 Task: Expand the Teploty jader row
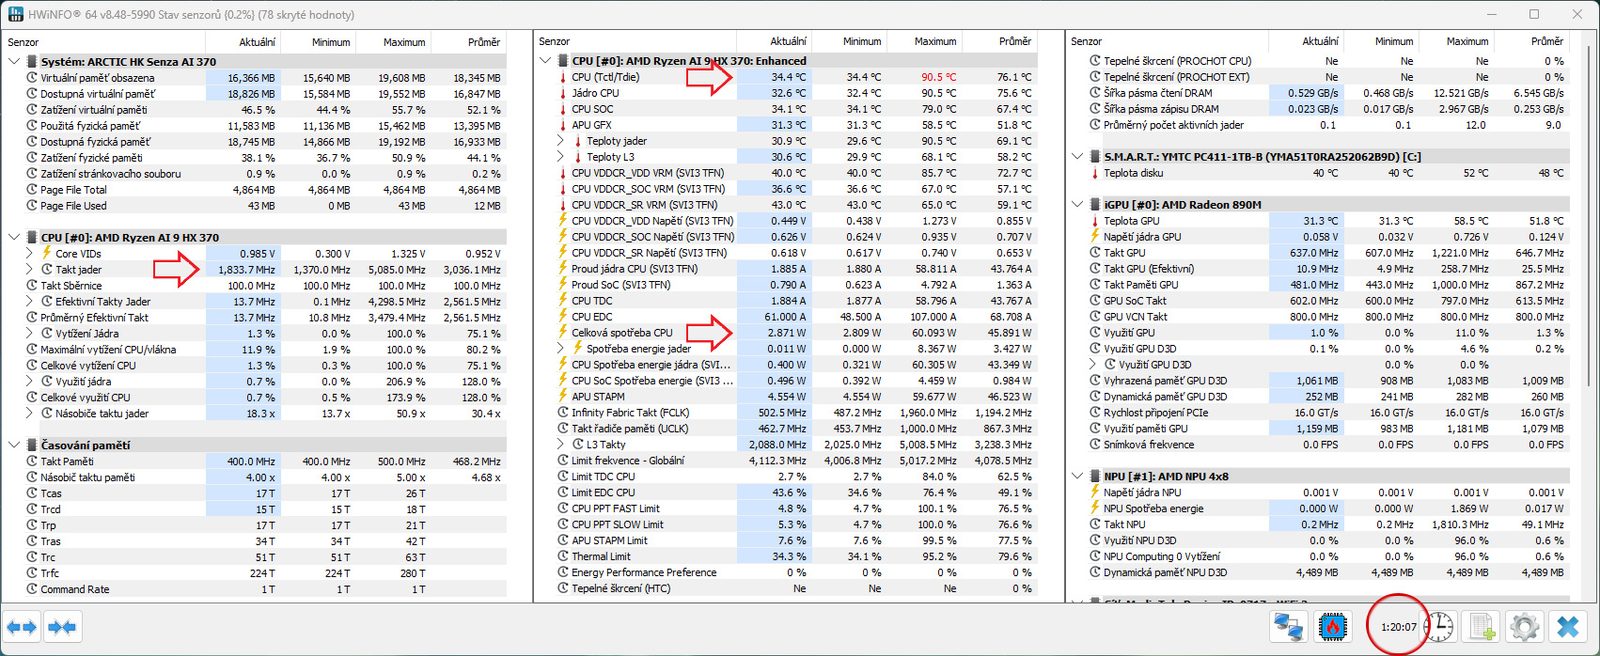(x=561, y=141)
